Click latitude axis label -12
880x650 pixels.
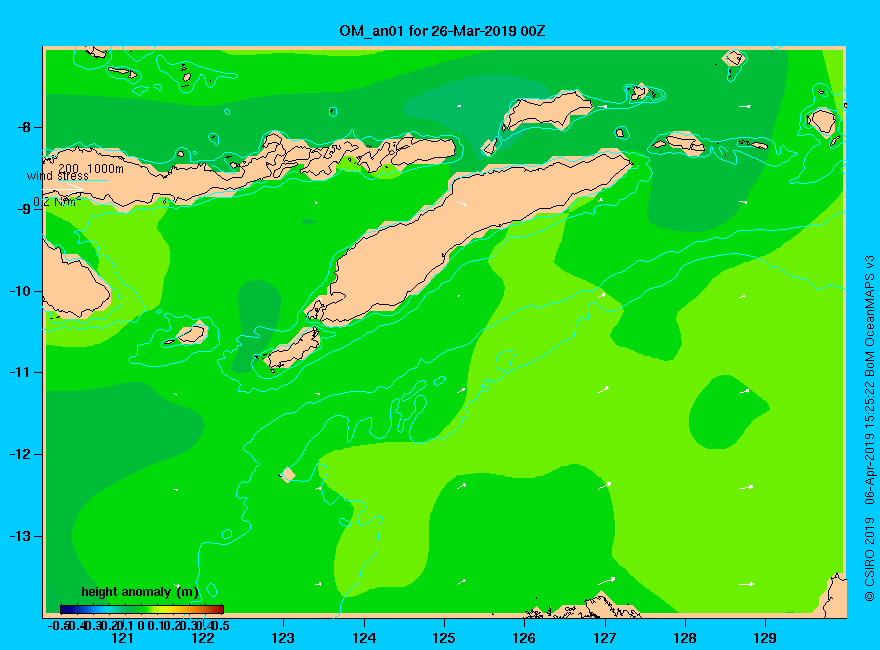tap(20, 455)
